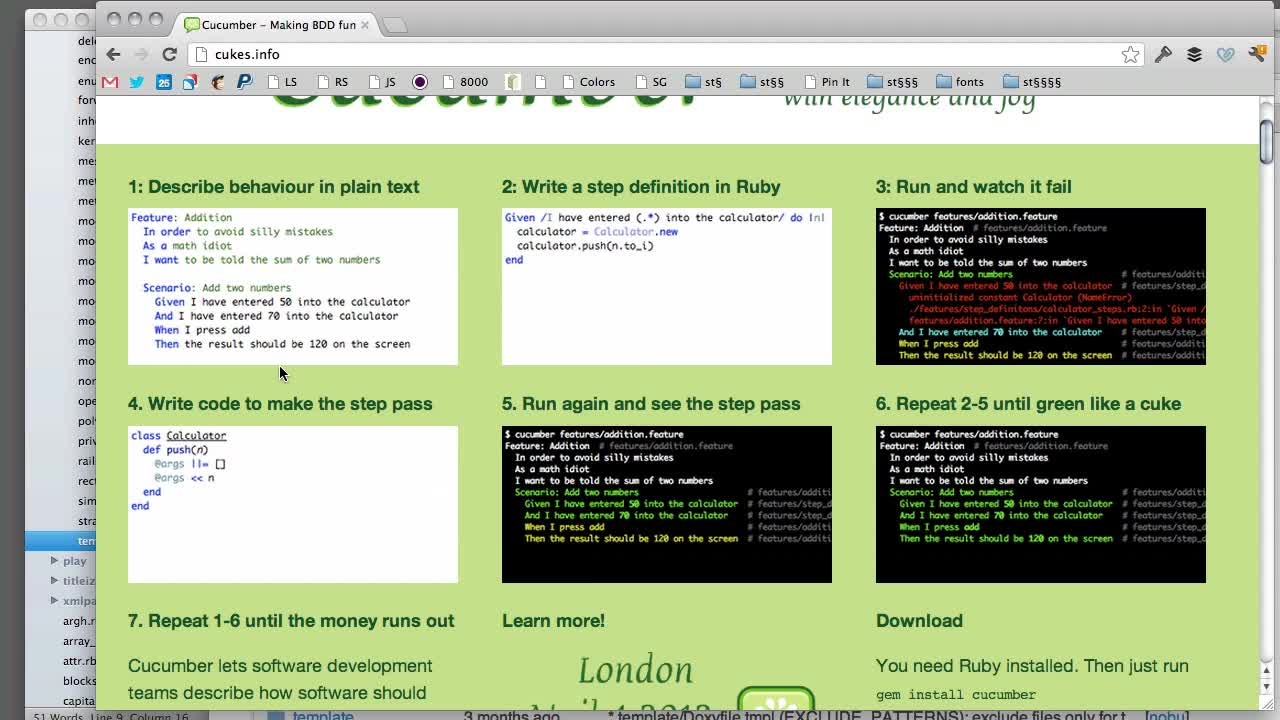Screen dimensions: 1280x720
Task: Open the st§§§§ bookmarks folder
Action: (1031, 82)
